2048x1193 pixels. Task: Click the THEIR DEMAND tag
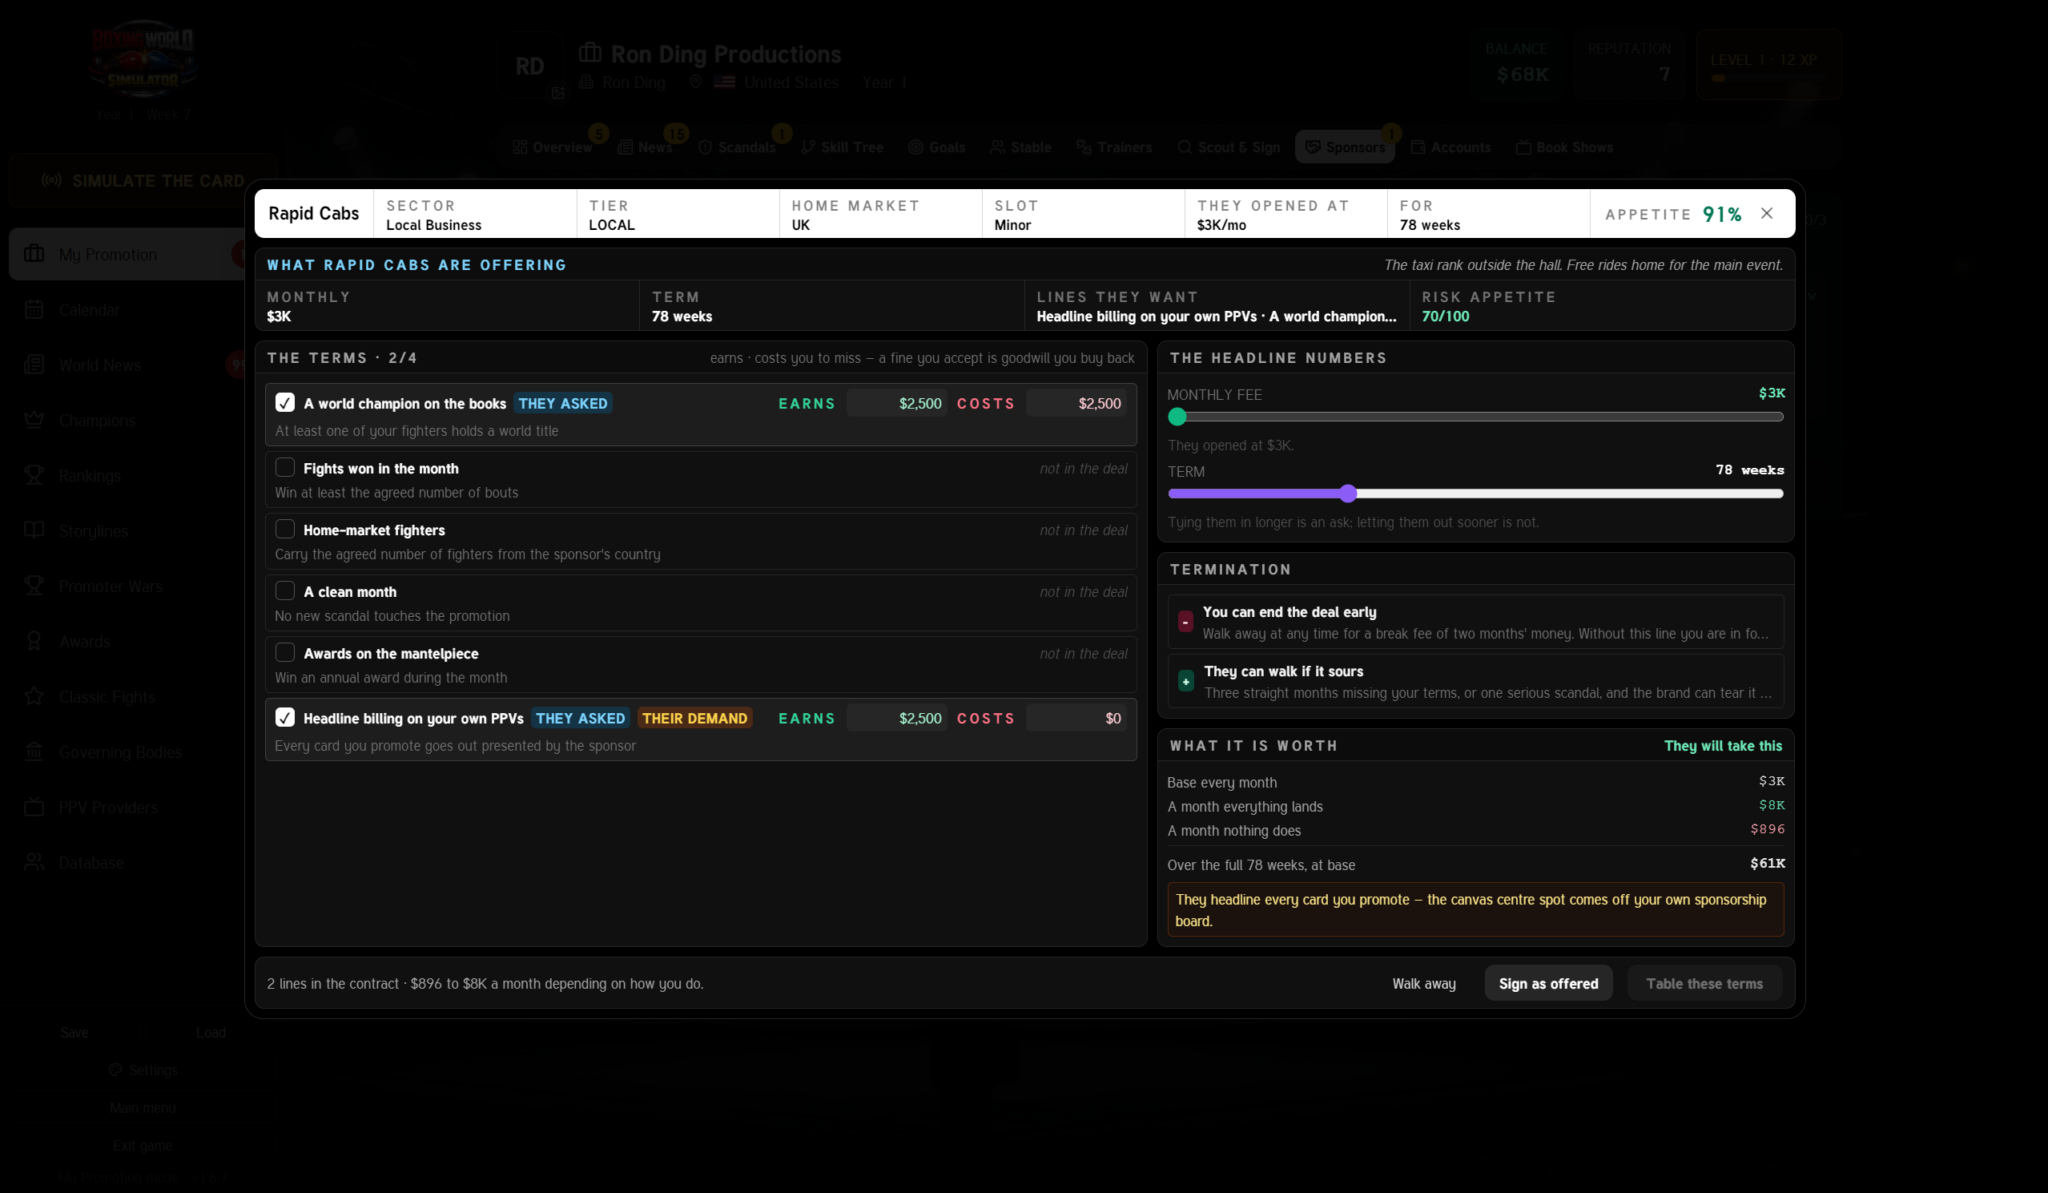[695, 718]
